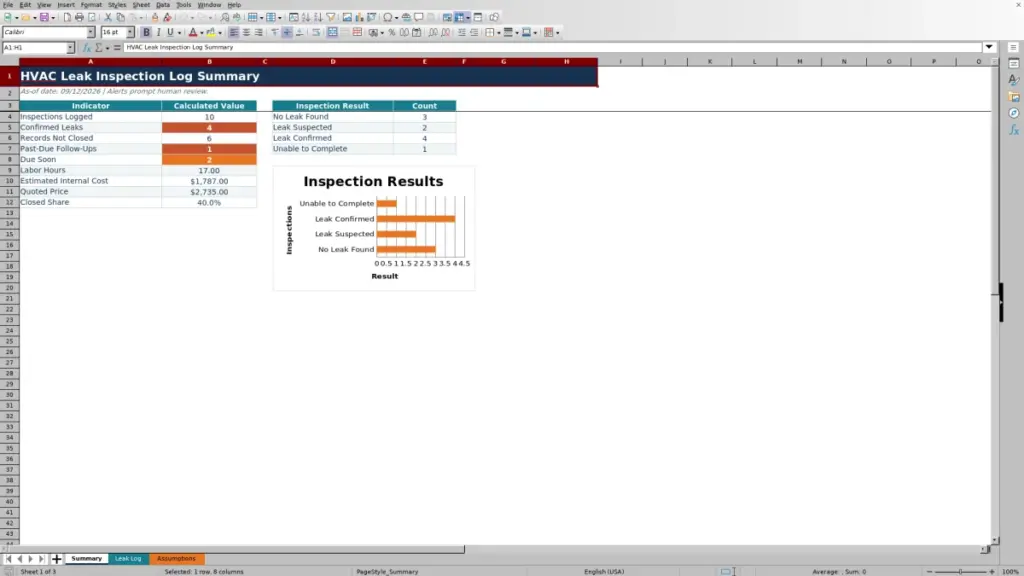1024x576 pixels.
Task: Open the AutoFilter funnel tool
Action: tap(330, 17)
